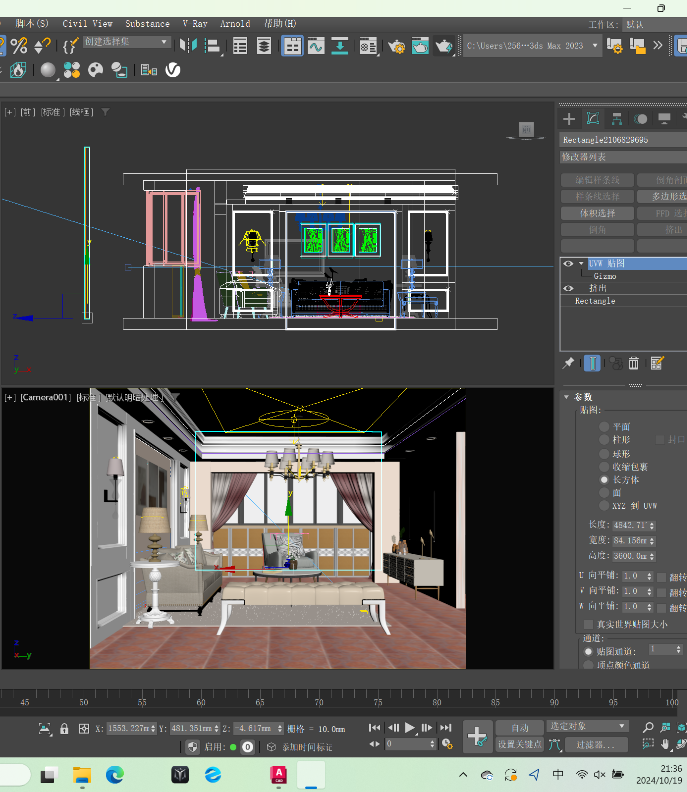Select the 平面 mapping radio button
This screenshot has width=687, height=792.
[x=604, y=426]
